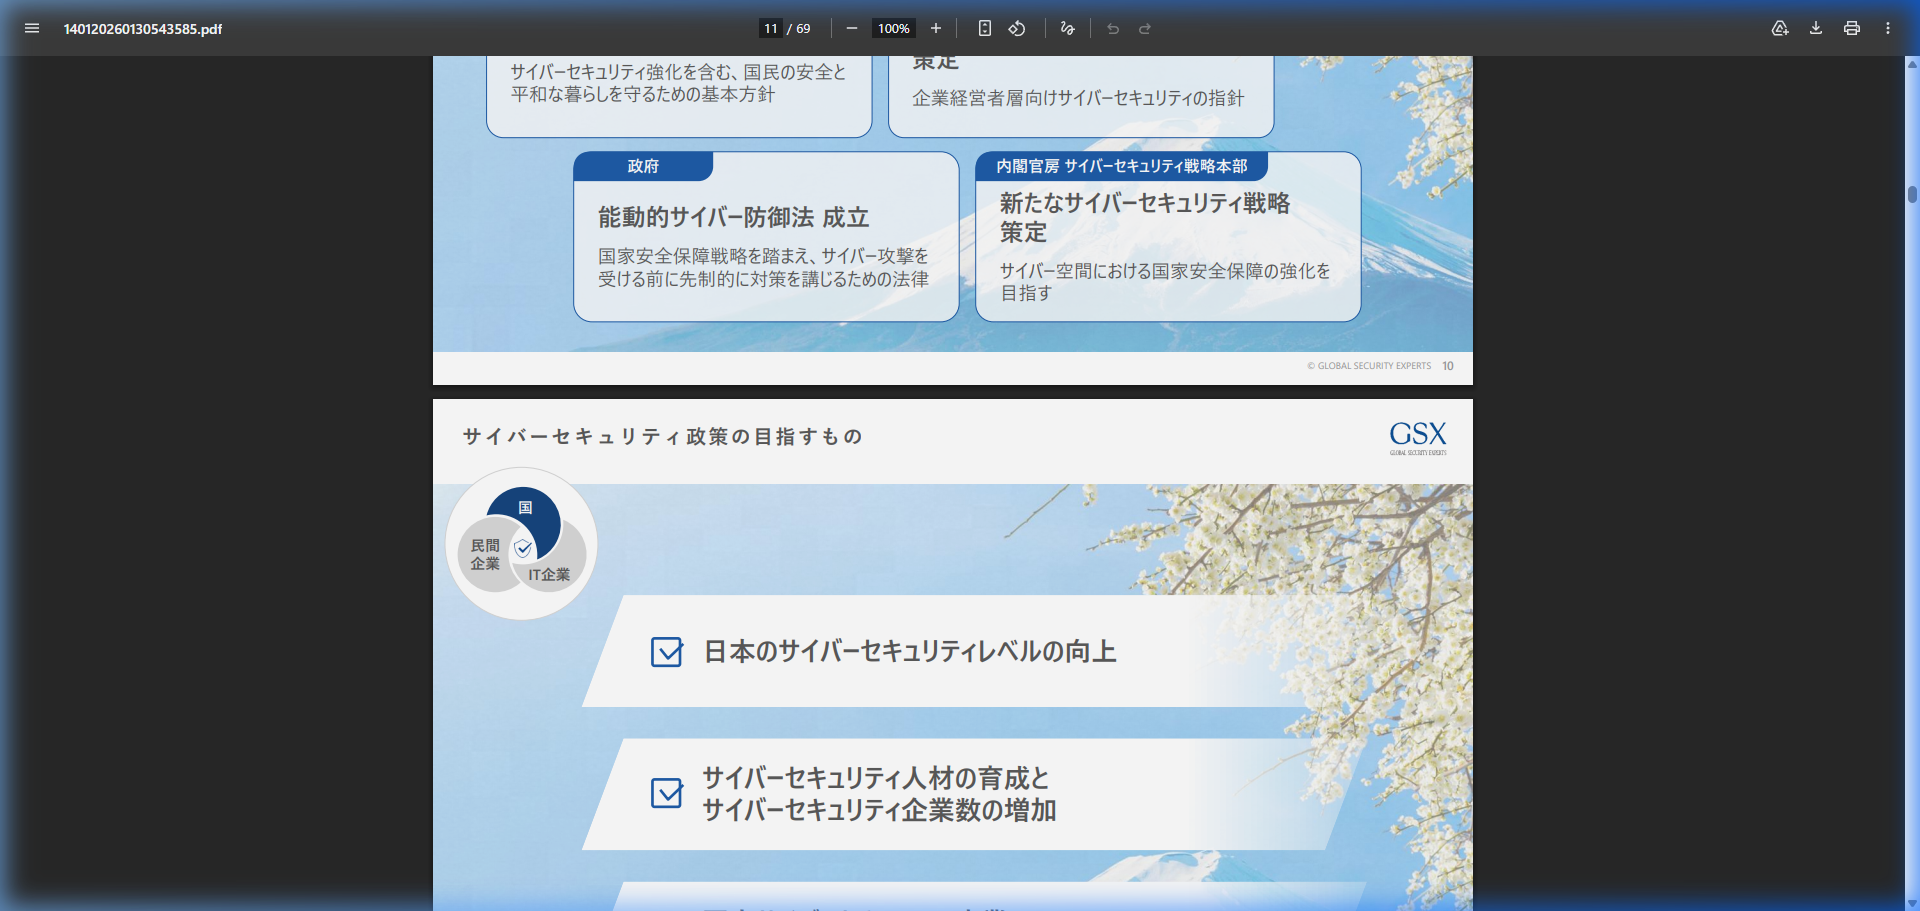Print the document
Viewport: 1920px width, 911px height.
[x=1851, y=29]
